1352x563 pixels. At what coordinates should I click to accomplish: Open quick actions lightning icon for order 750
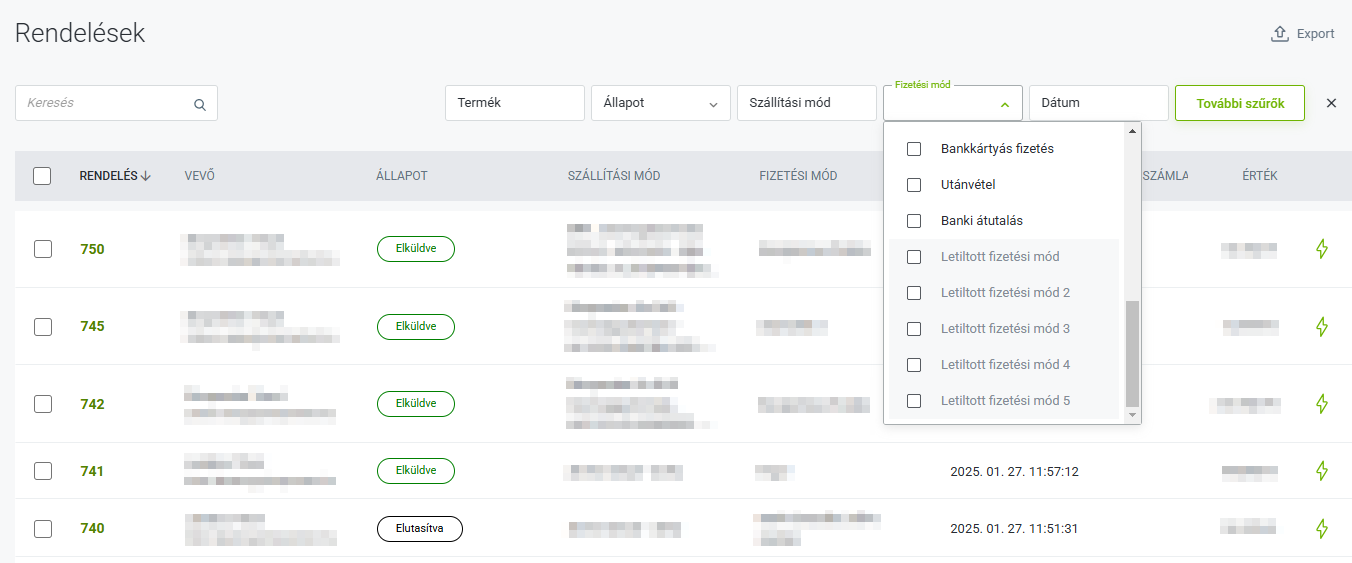(x=1322, y=249)
